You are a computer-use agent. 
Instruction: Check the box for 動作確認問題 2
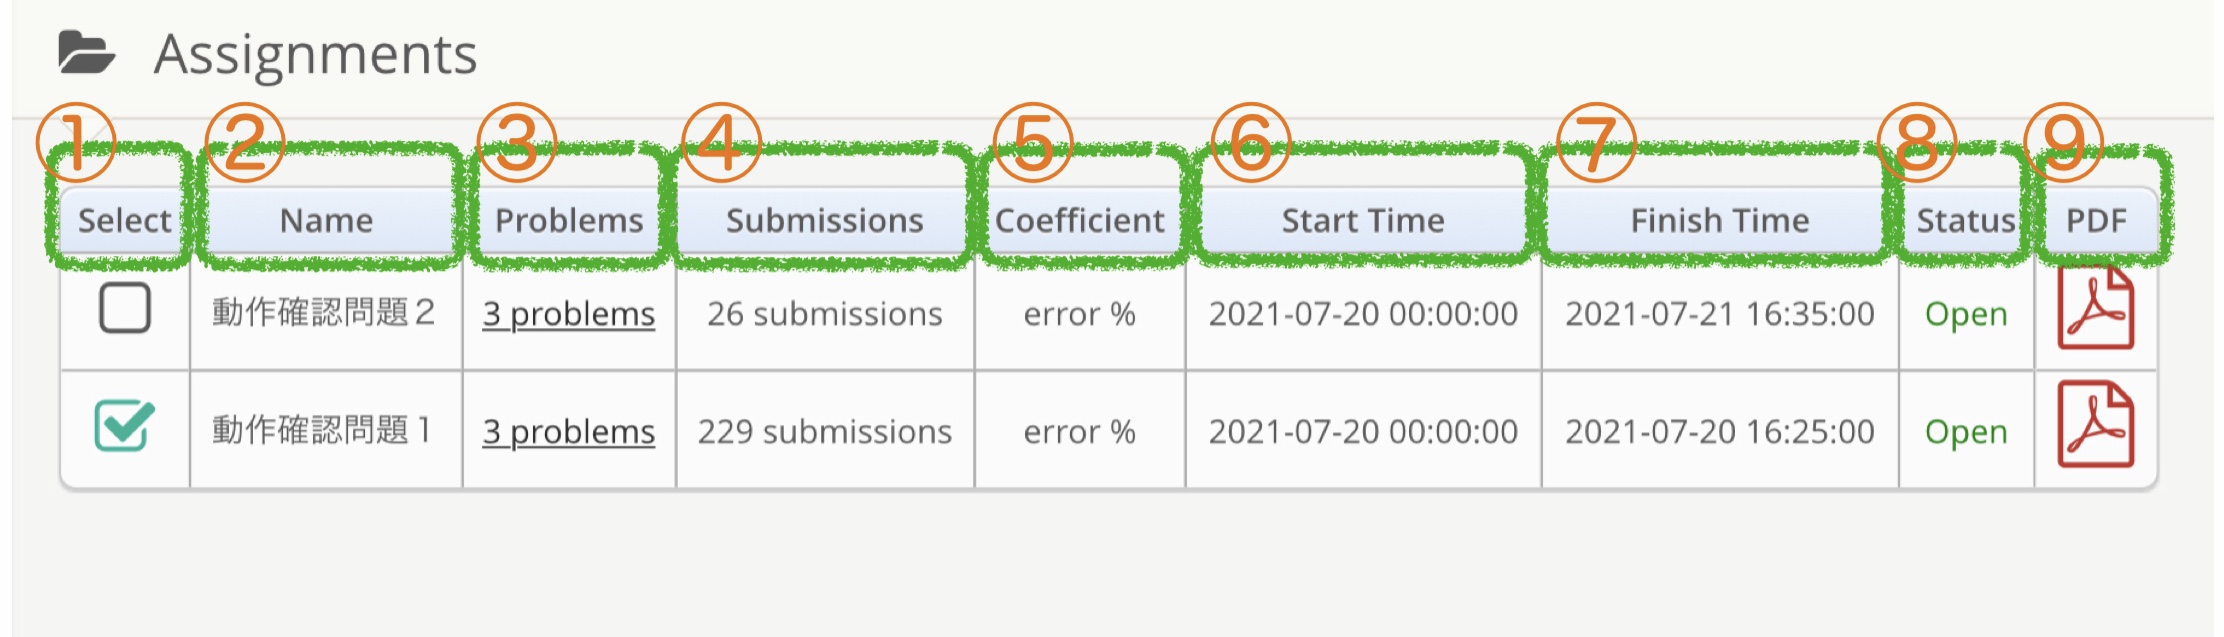coord(125,308)
